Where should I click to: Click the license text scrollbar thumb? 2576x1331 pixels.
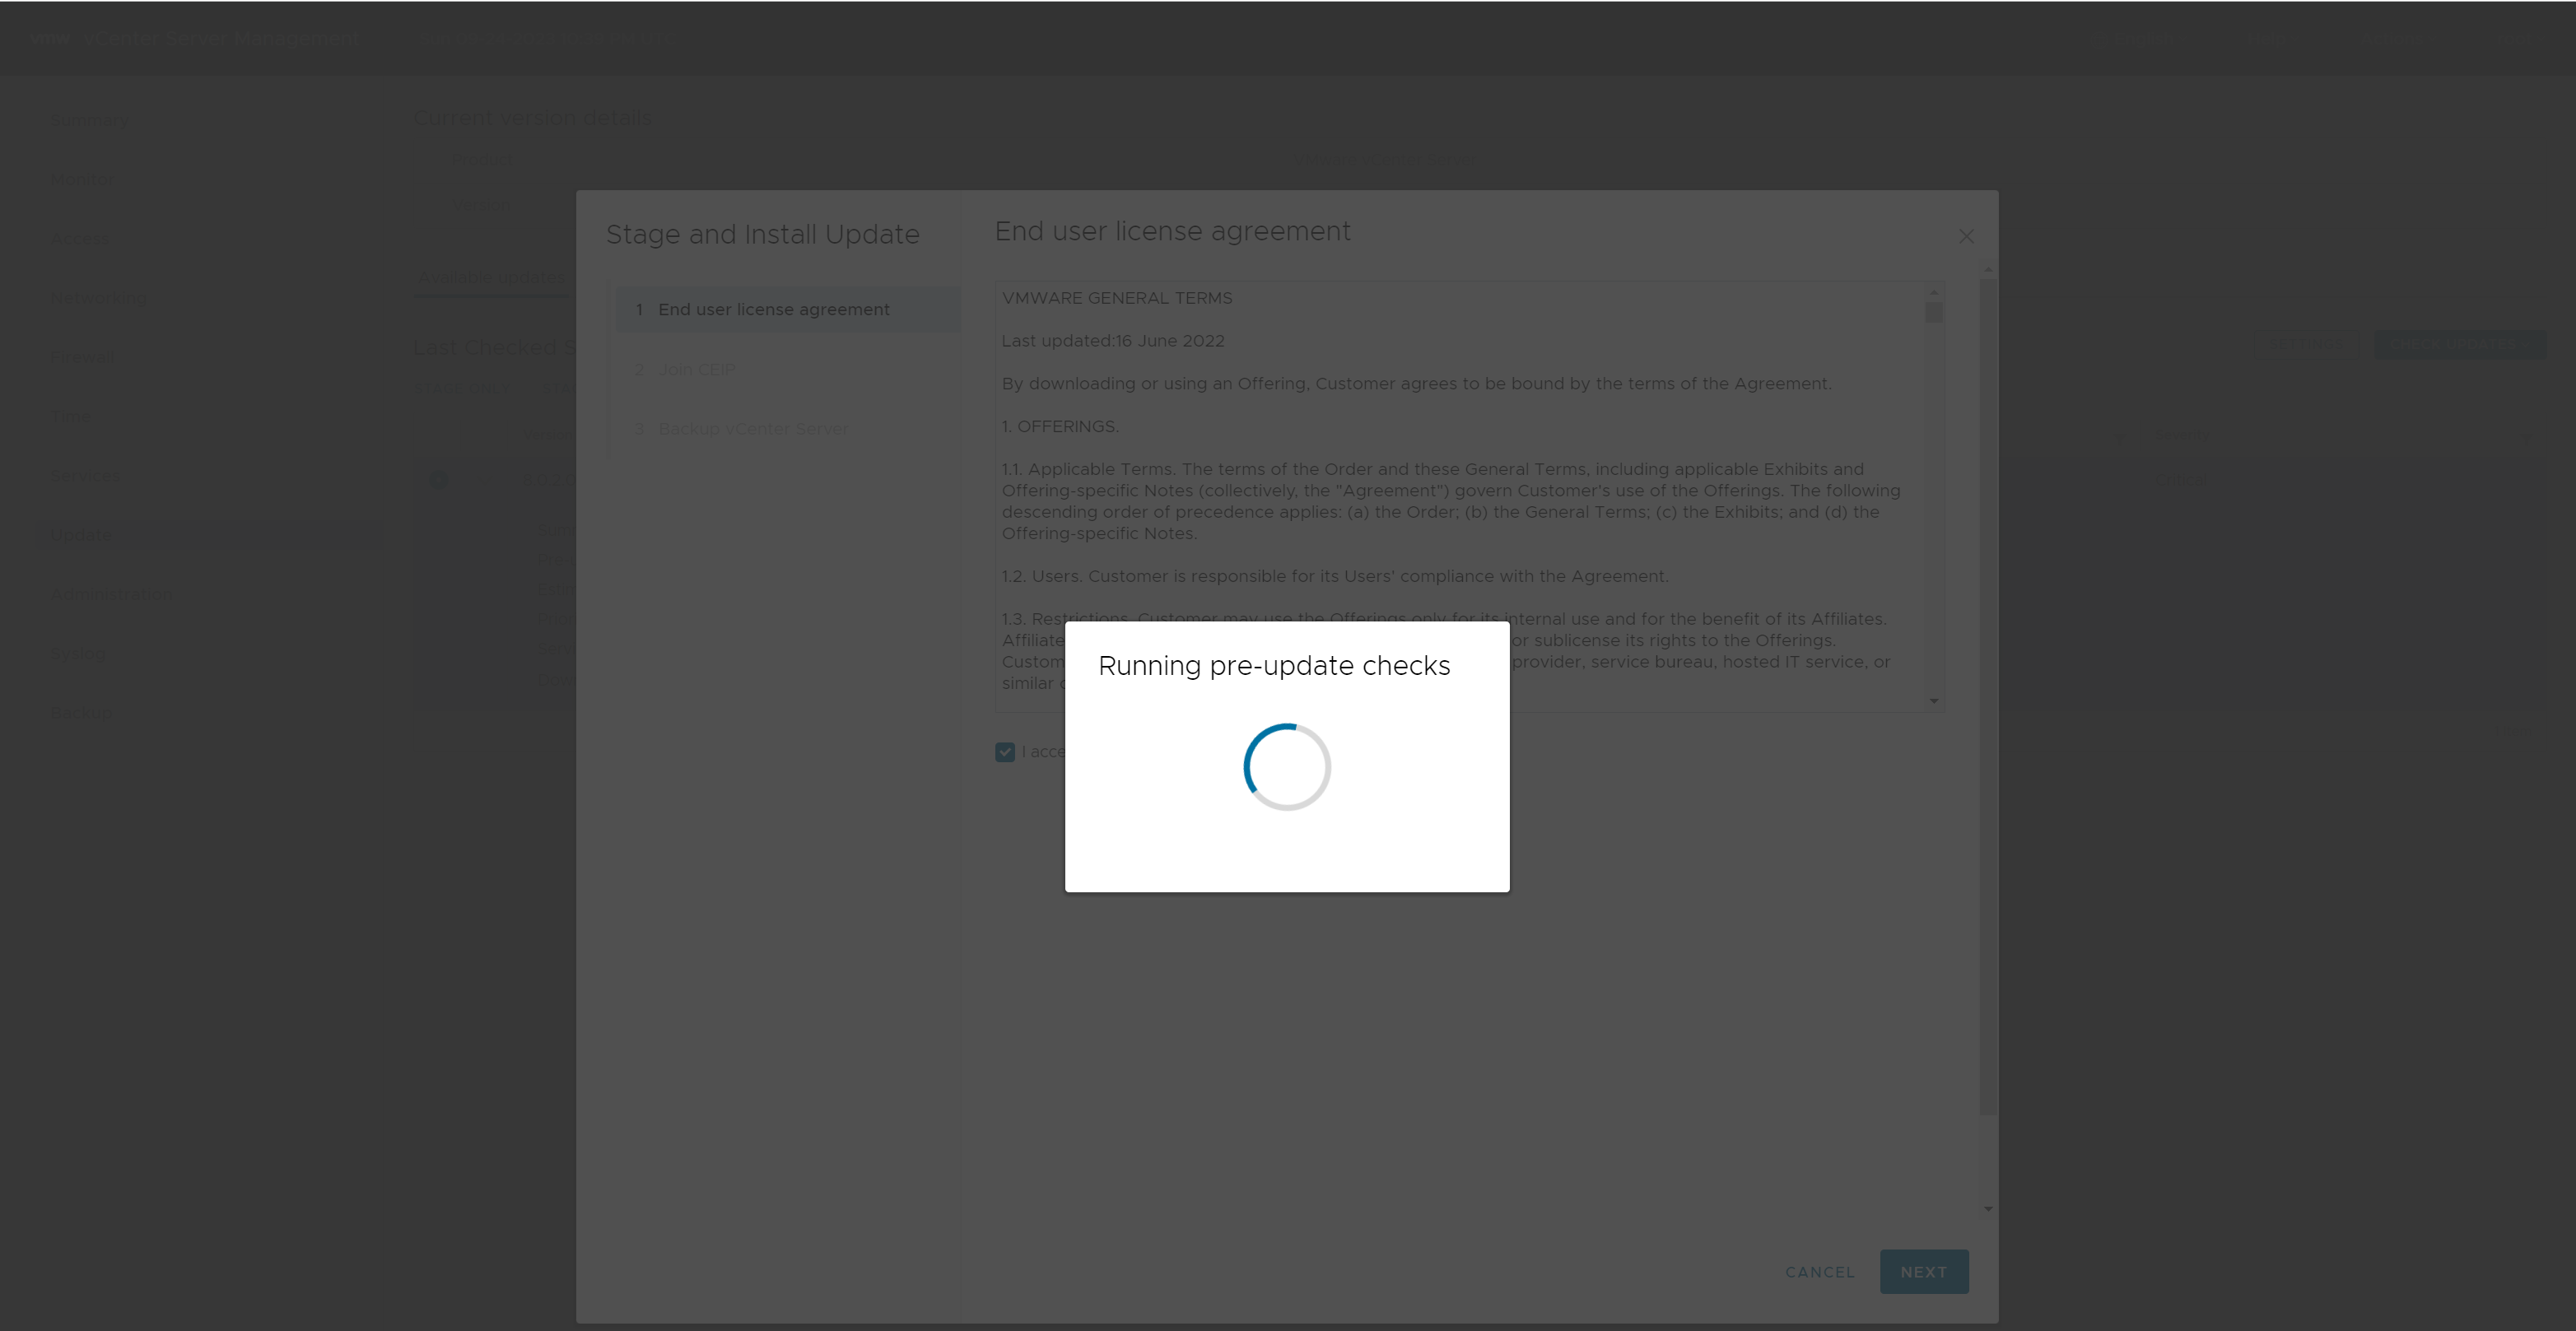(1933, 313)
